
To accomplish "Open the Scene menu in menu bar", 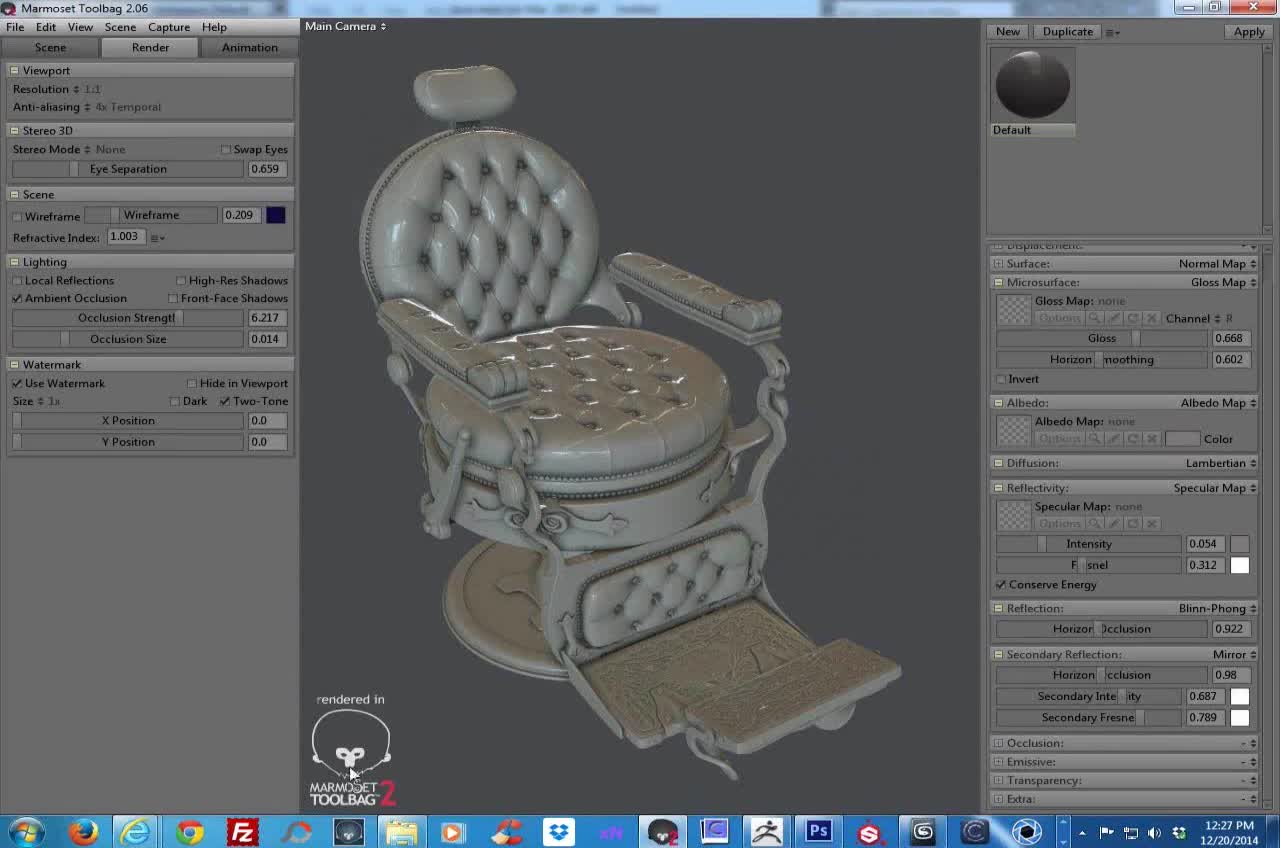I will [x=120, y=27].
